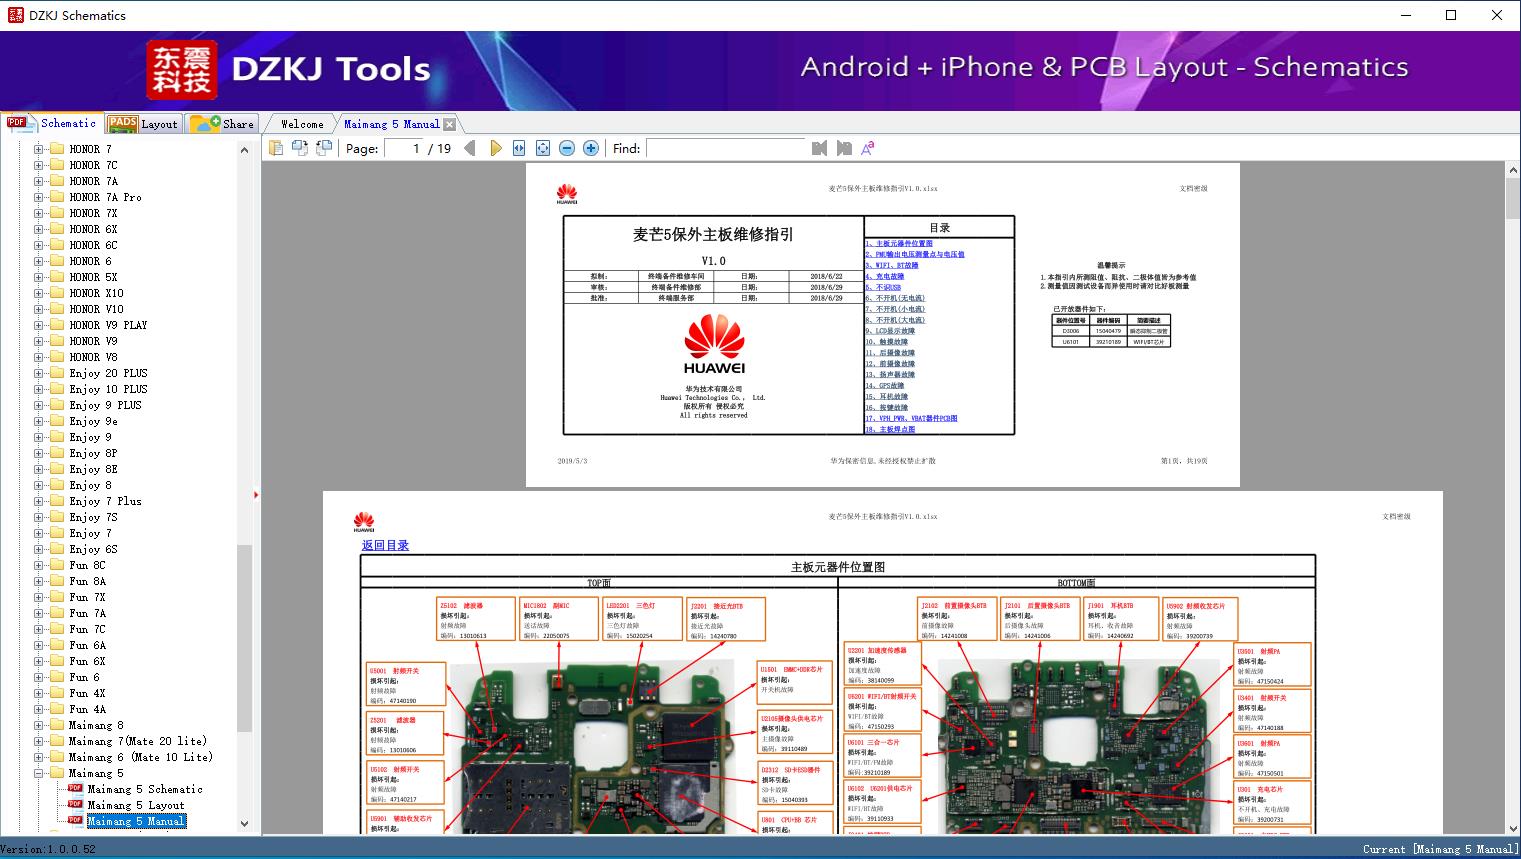The image size is (1521, 859).
Task: Click the PDF icon beside Maimang 5 Manual
Action: [x=75, y=820]
